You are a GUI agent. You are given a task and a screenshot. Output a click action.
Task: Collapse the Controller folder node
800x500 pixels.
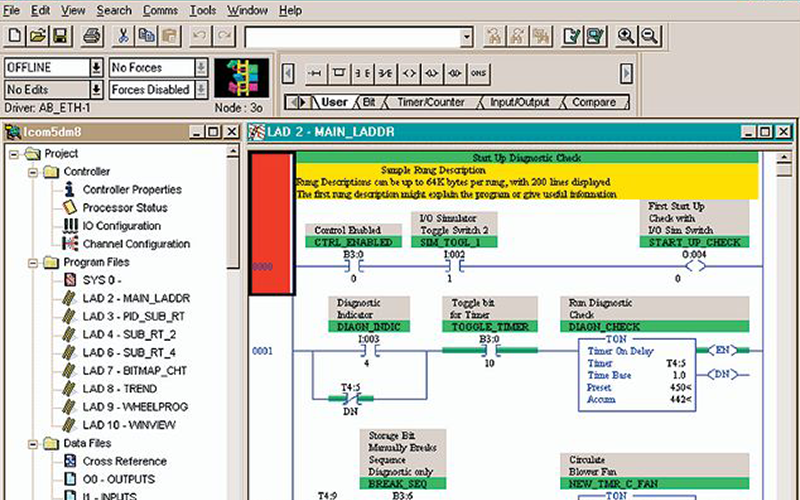(x=33, y=172)
